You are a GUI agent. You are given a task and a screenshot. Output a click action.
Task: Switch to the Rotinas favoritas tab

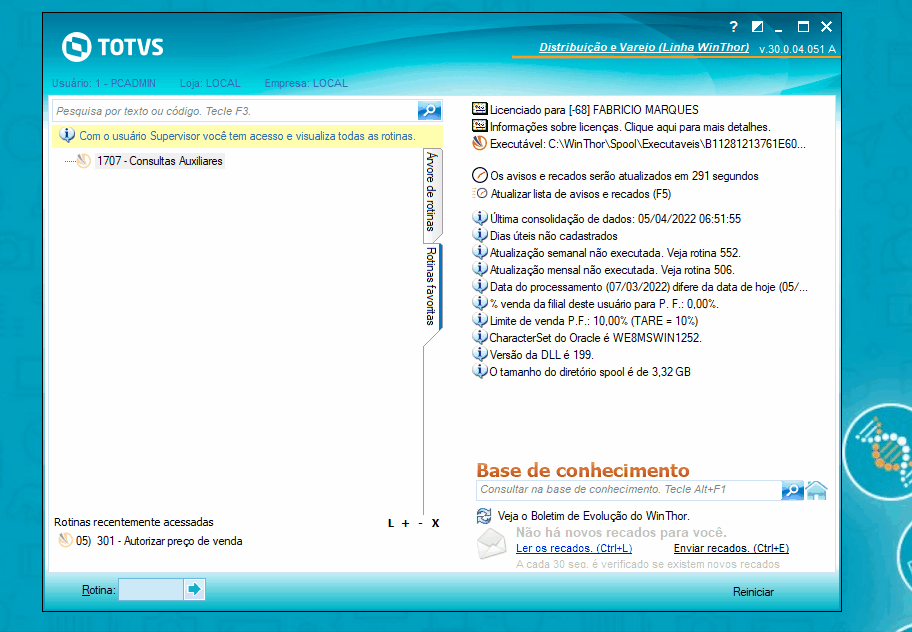(x=431, y=286)
